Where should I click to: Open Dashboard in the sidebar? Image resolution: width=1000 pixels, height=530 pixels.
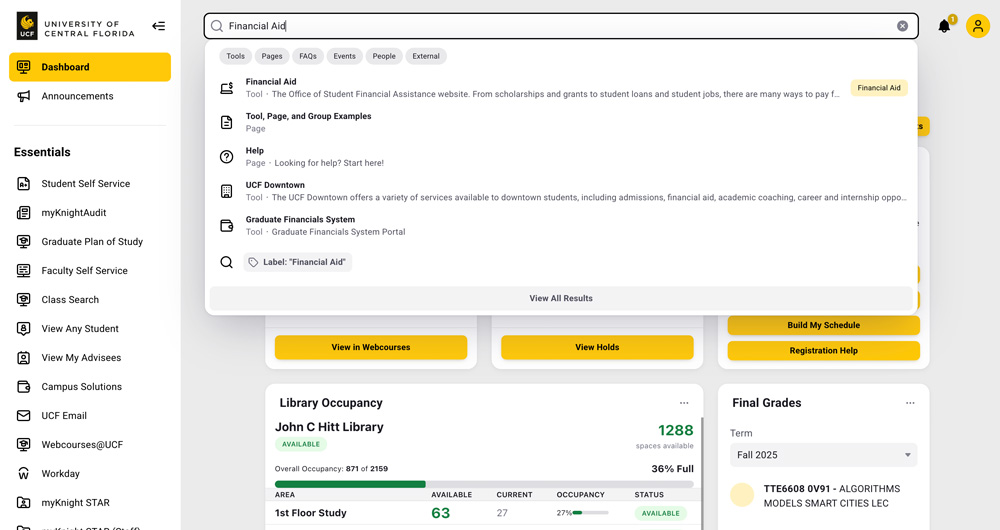pyautogui.click(x=90, y=67)
